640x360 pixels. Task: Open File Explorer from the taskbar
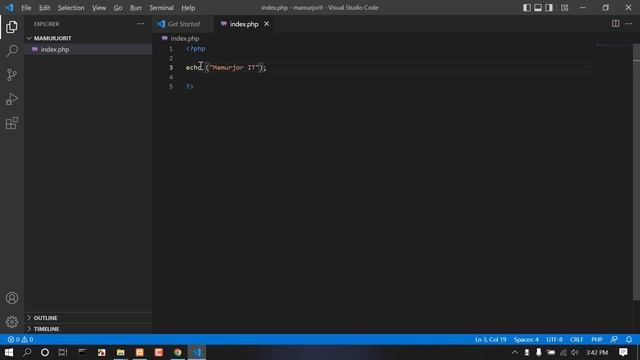click(120, 352)
